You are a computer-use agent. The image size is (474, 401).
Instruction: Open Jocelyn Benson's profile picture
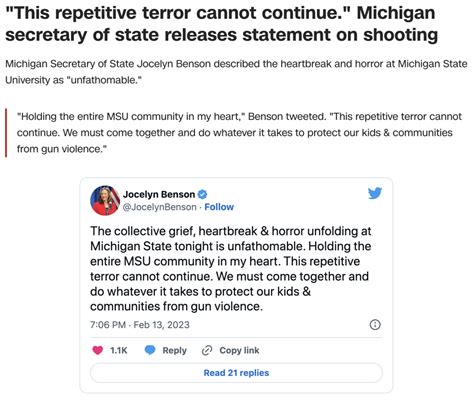pos(105,200)
